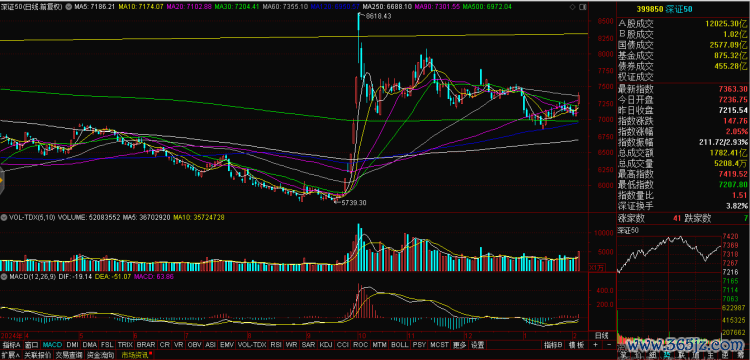Image resolution: width=750 pixels, height=360 pixels.
Task: Open the 窗口 window option
Action: tap(32, 344)
